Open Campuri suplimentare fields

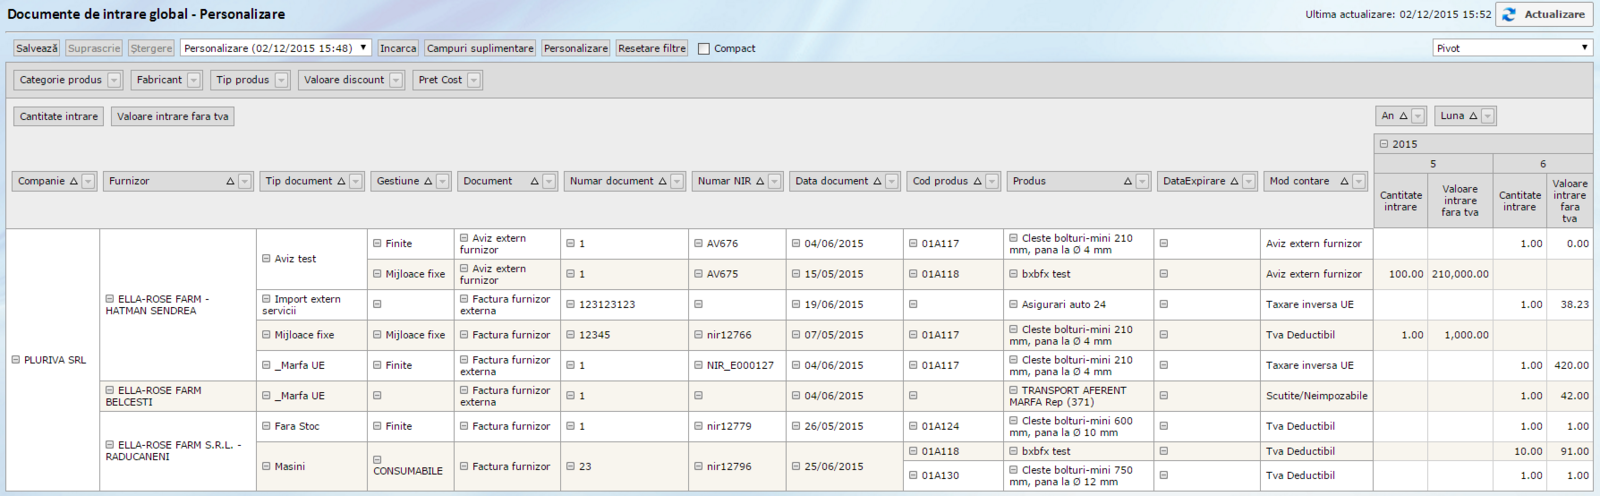(480, 48)
